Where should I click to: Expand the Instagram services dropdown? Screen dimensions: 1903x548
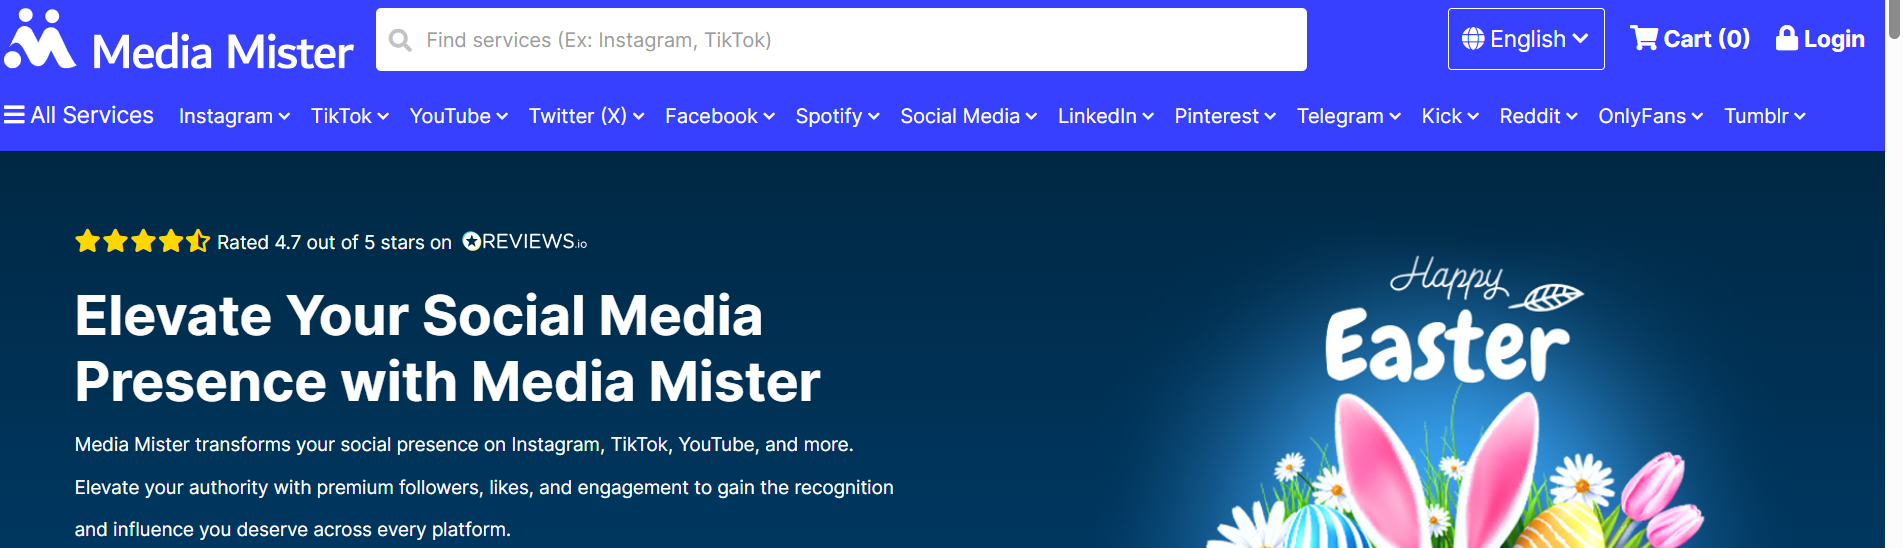[x=234, y=116]
